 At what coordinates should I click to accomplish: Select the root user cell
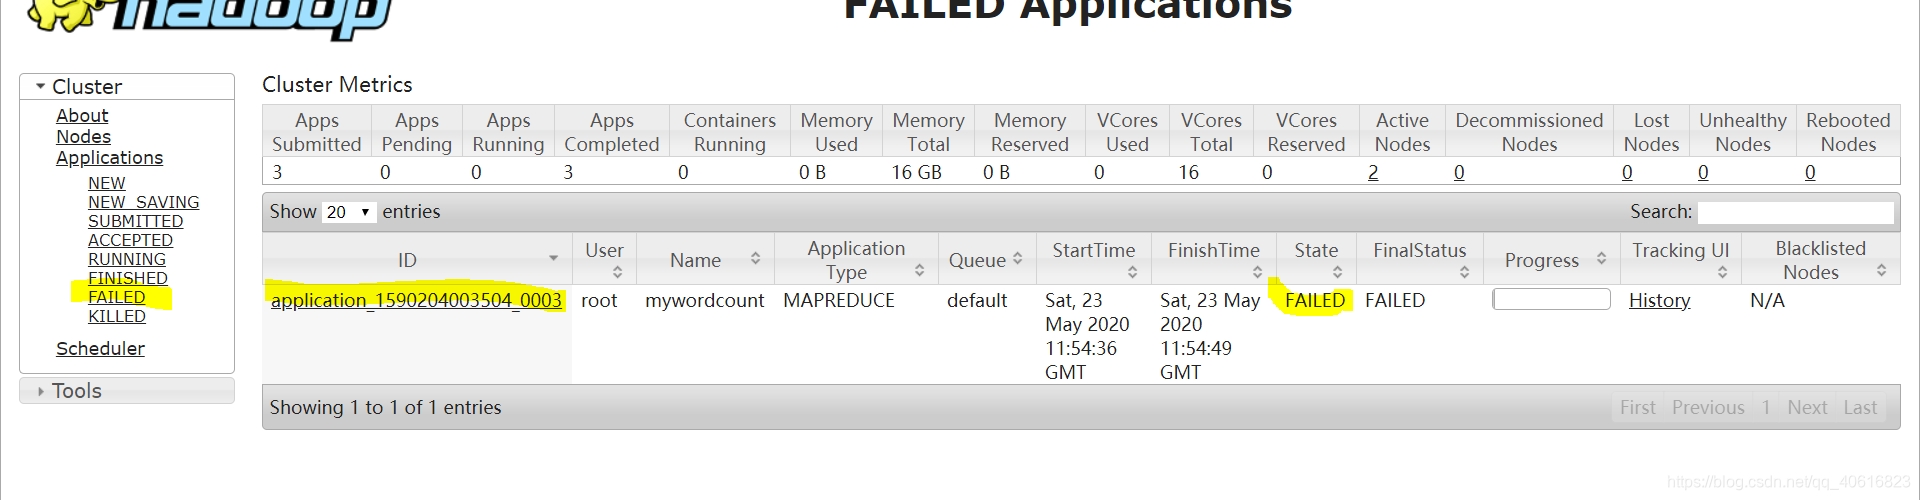599,300
